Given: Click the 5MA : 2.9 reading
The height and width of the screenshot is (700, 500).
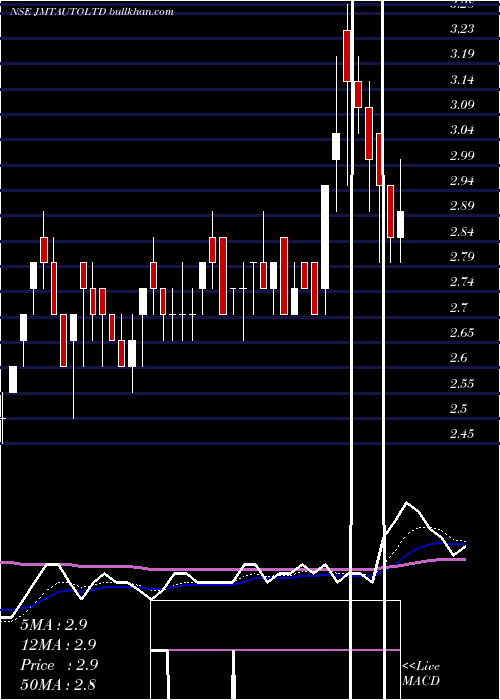Looking at the screenshot, I should point(54,625).
